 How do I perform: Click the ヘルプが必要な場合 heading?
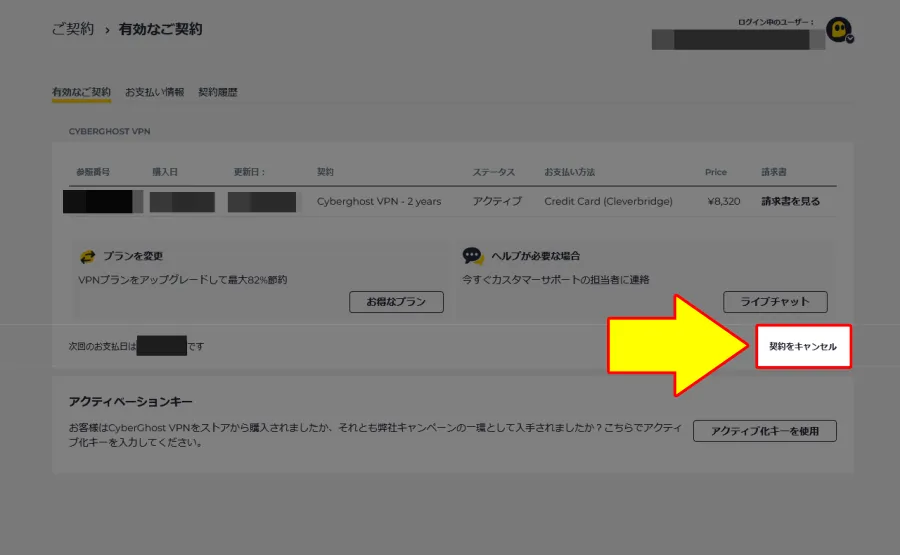(x=536, y=256)
